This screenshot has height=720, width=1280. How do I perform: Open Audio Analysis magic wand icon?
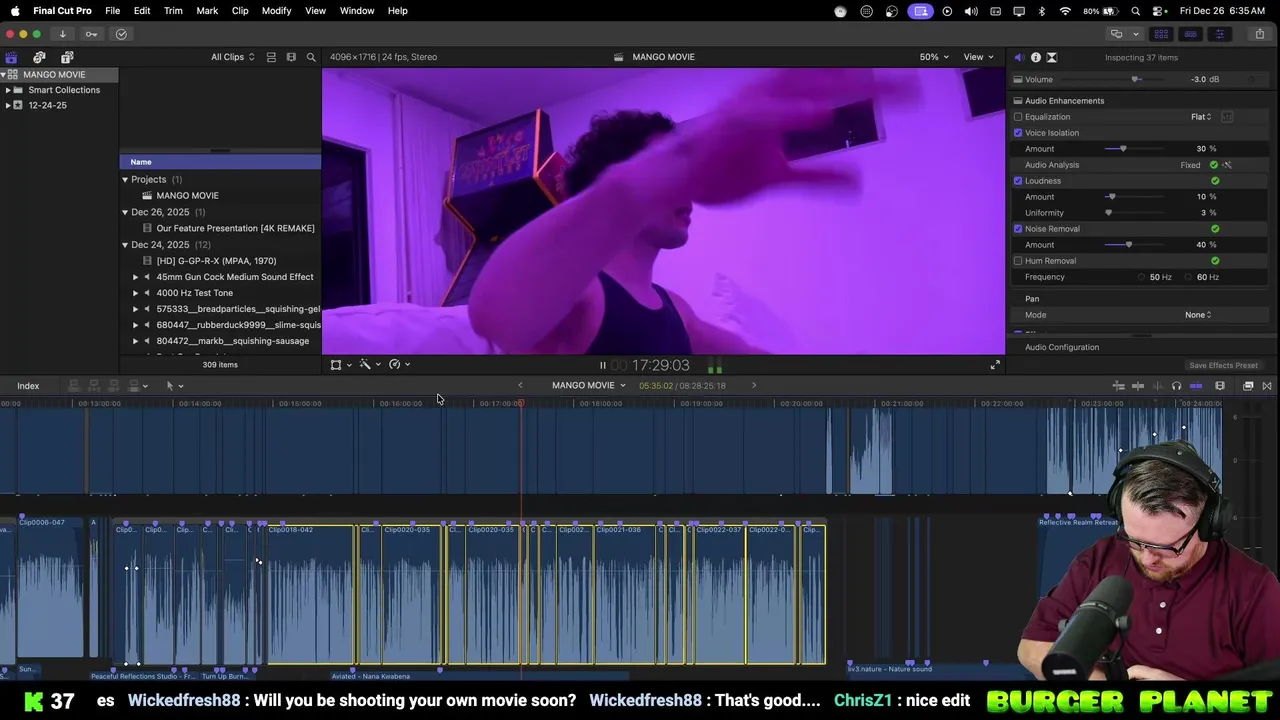1227,165
